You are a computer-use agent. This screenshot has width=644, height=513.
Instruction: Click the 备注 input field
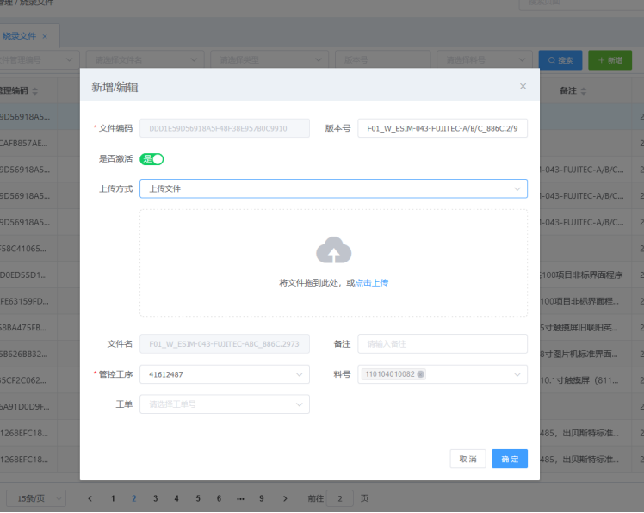click(441, 344)
